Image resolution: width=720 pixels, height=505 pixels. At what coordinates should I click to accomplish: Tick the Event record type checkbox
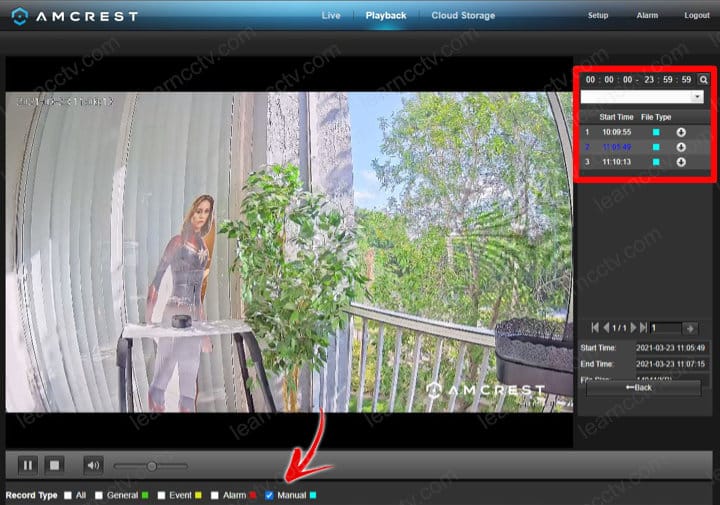point(161,495)
